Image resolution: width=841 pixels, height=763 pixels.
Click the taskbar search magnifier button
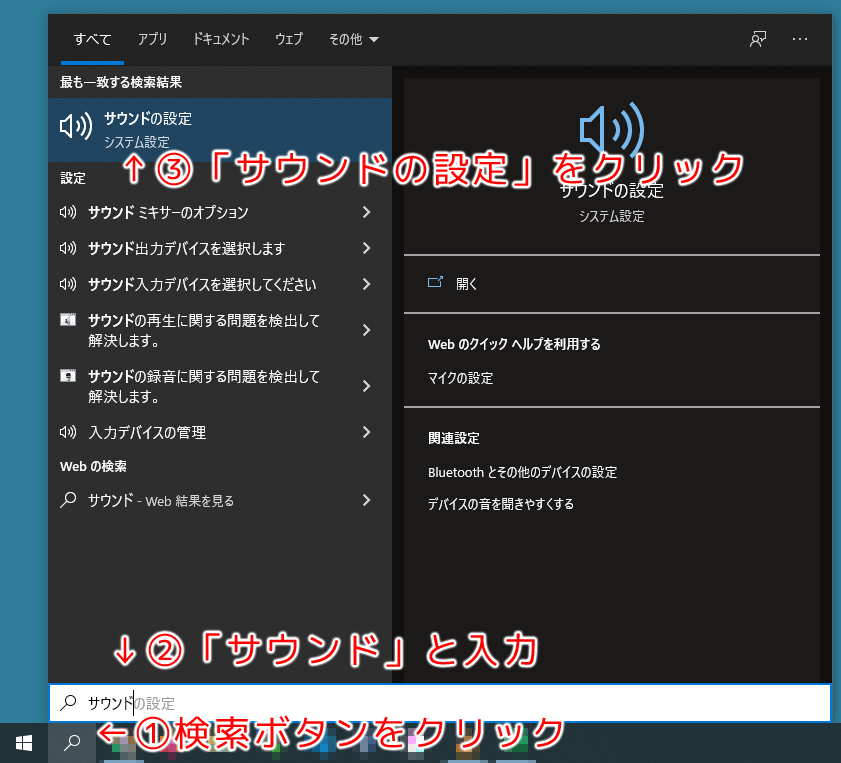coord(72,742)
